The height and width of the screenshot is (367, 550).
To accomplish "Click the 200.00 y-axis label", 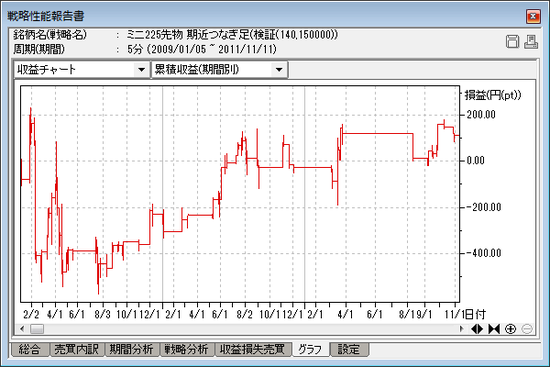I will [481, 115].
